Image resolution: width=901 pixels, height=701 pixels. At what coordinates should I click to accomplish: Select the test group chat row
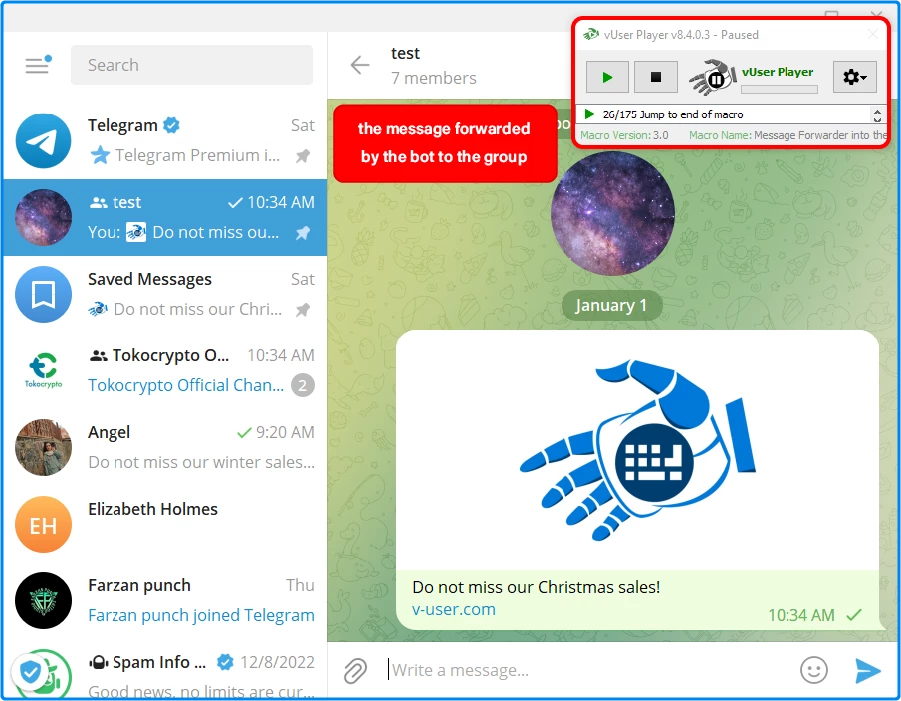[165, 217]
